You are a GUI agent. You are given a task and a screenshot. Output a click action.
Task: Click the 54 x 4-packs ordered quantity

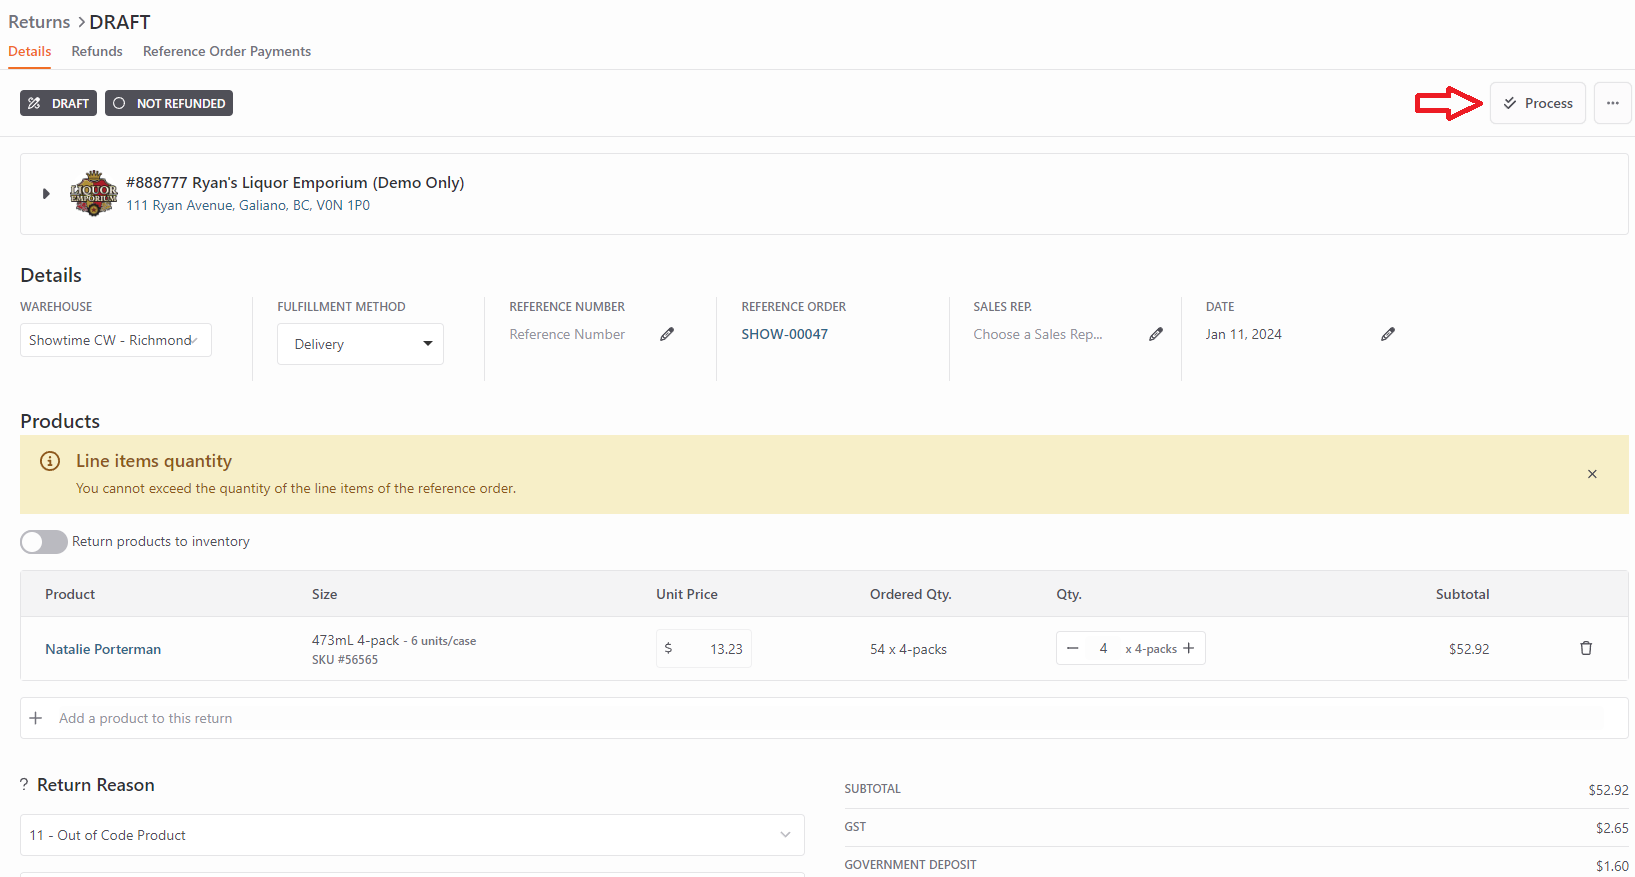click(908, 649)
